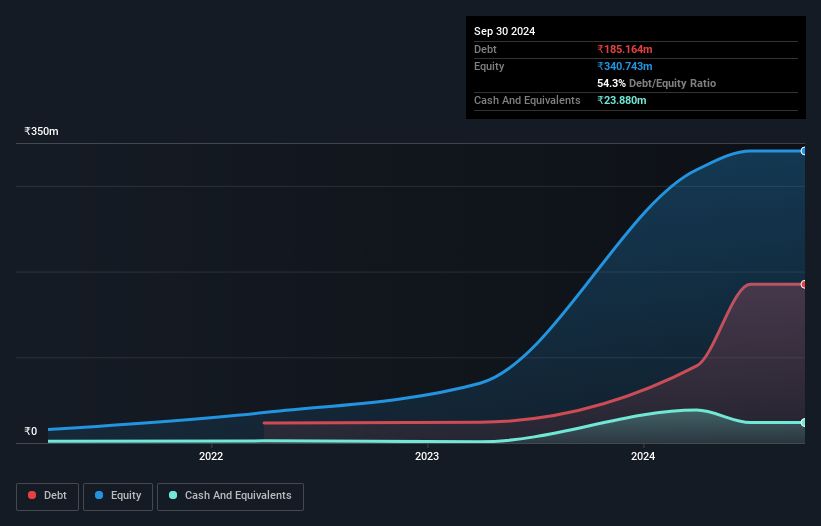This screenshot has height=526, width=821.
Task: Toggle the Cash And Equivalents legend button
Action: 230,496
